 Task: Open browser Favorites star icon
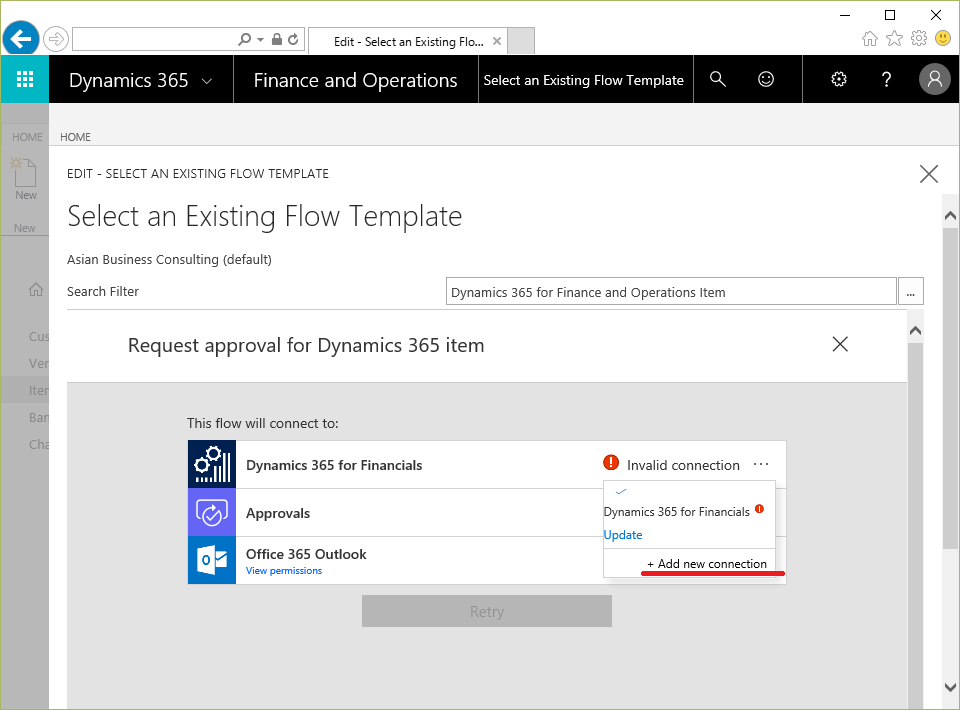tap(894, 39)
